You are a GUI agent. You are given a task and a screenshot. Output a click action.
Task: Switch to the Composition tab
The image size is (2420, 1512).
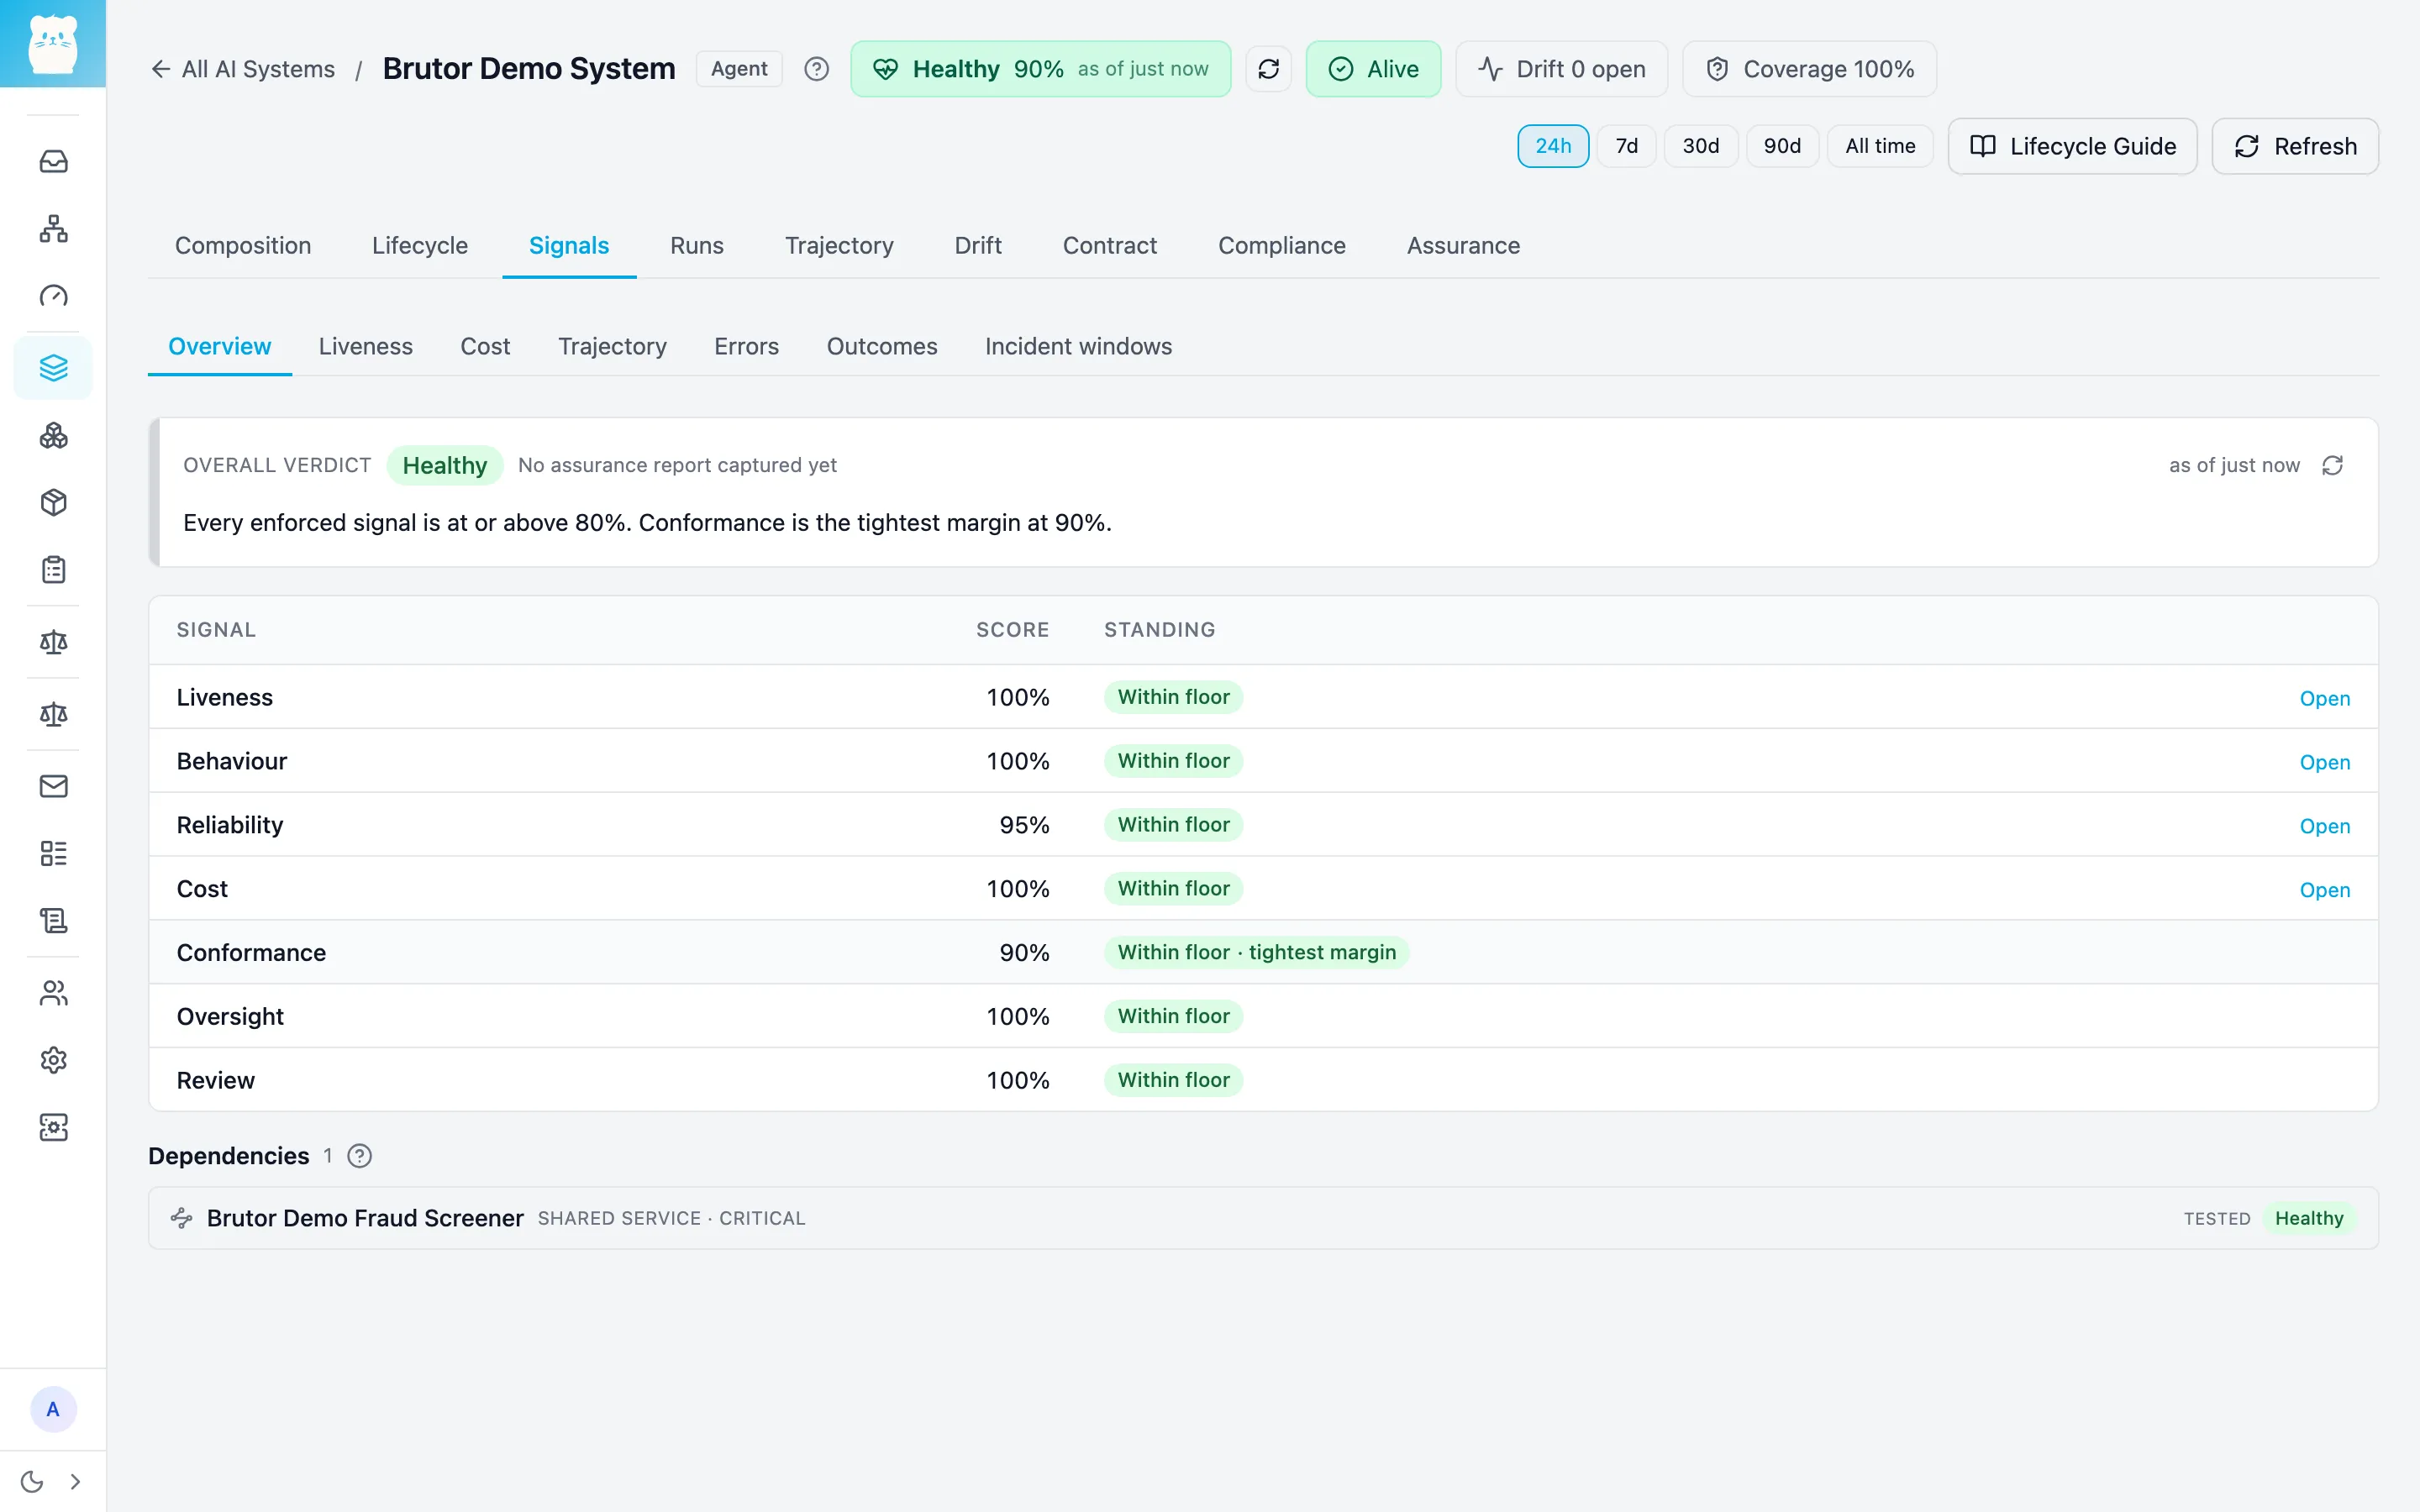coord(243,246)
